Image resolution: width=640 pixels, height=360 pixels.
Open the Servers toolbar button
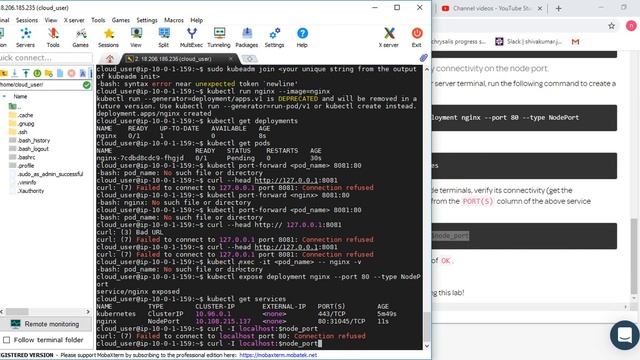click(x=25, y=38)
